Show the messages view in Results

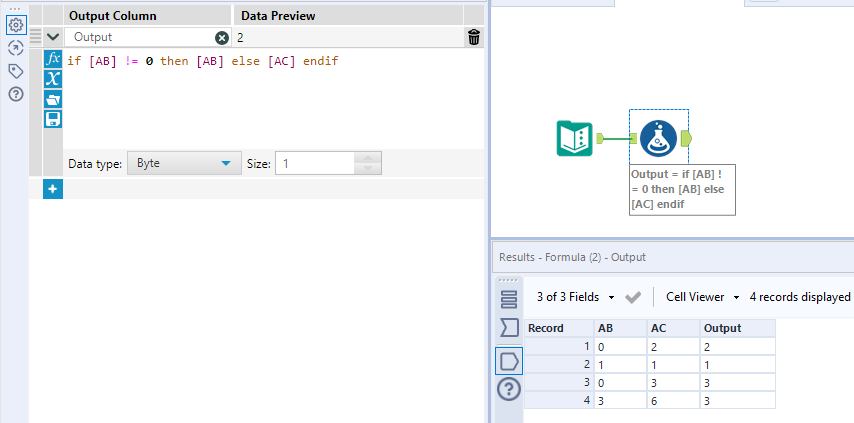(x=509, y=299)
